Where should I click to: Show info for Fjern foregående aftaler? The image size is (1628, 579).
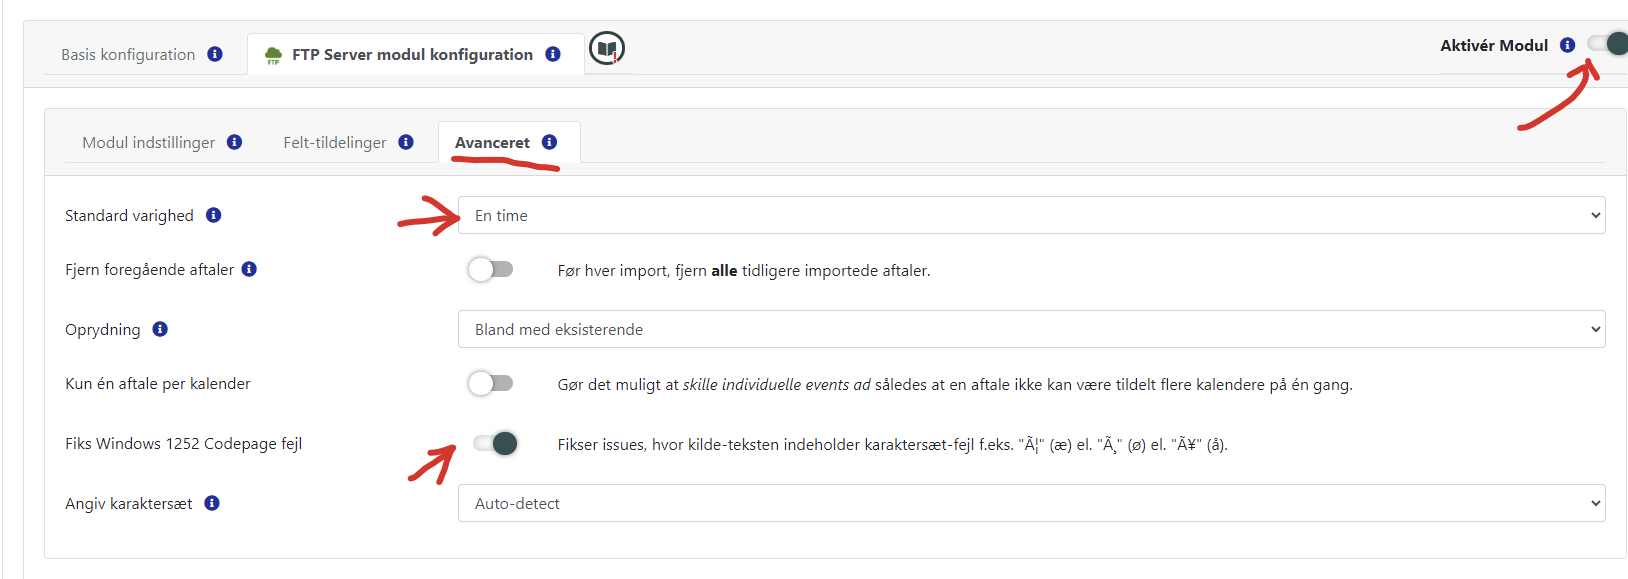(x=250, y=269)
